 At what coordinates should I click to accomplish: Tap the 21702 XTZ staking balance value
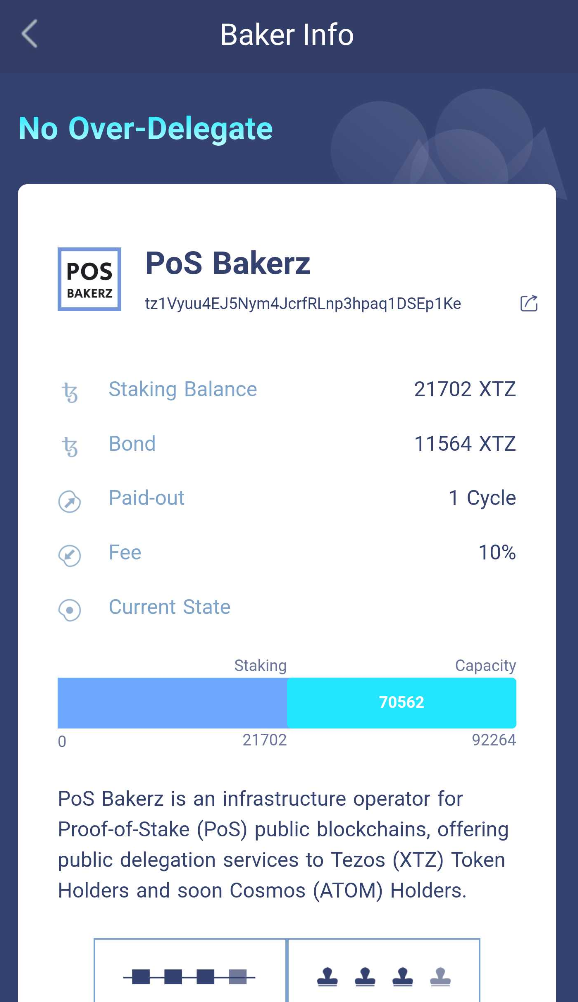[465, 389]
